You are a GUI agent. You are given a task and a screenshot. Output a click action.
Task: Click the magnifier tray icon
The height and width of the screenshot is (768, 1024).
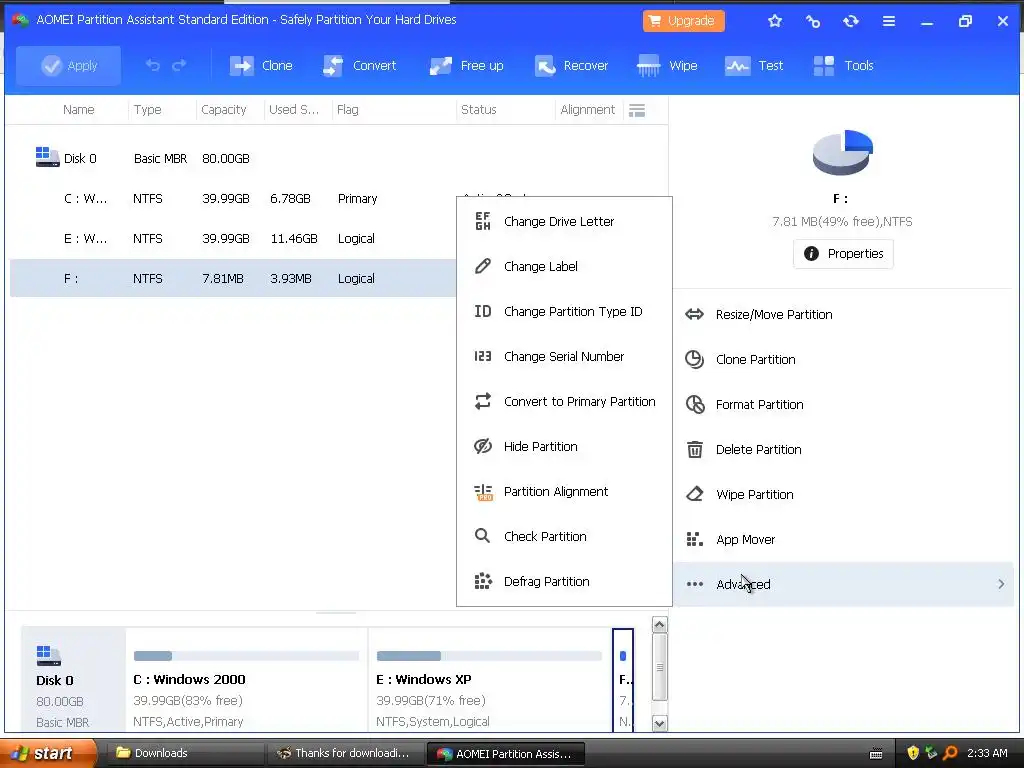click(950, 753)
